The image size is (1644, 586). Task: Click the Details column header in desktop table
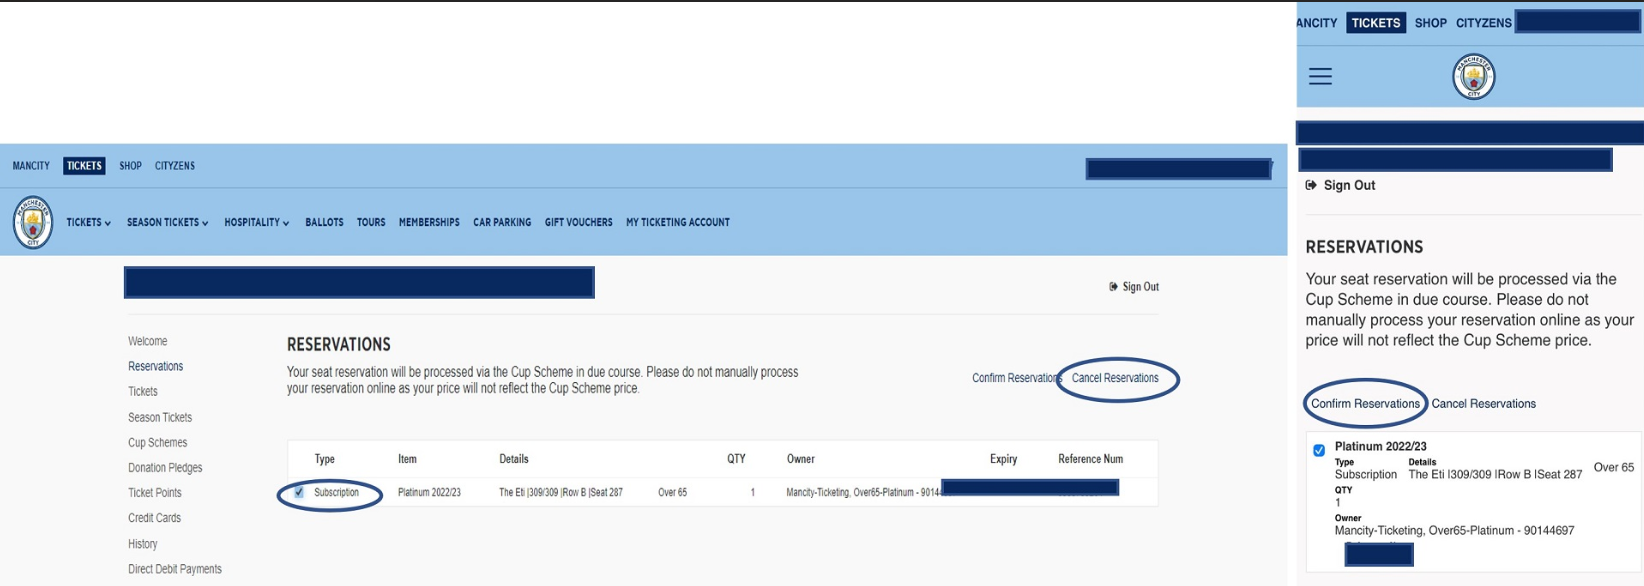pos(514,459)
